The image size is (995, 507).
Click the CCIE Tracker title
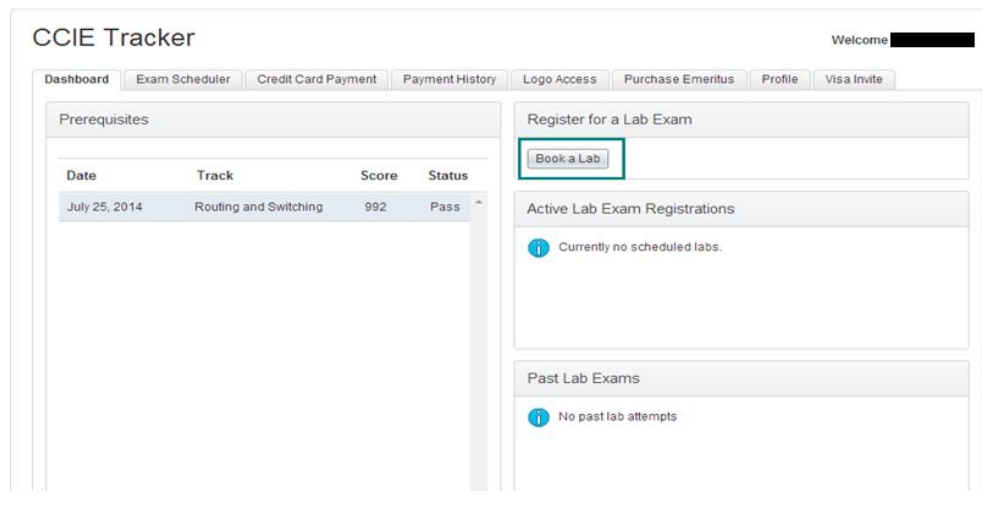(x=114, y=37)
